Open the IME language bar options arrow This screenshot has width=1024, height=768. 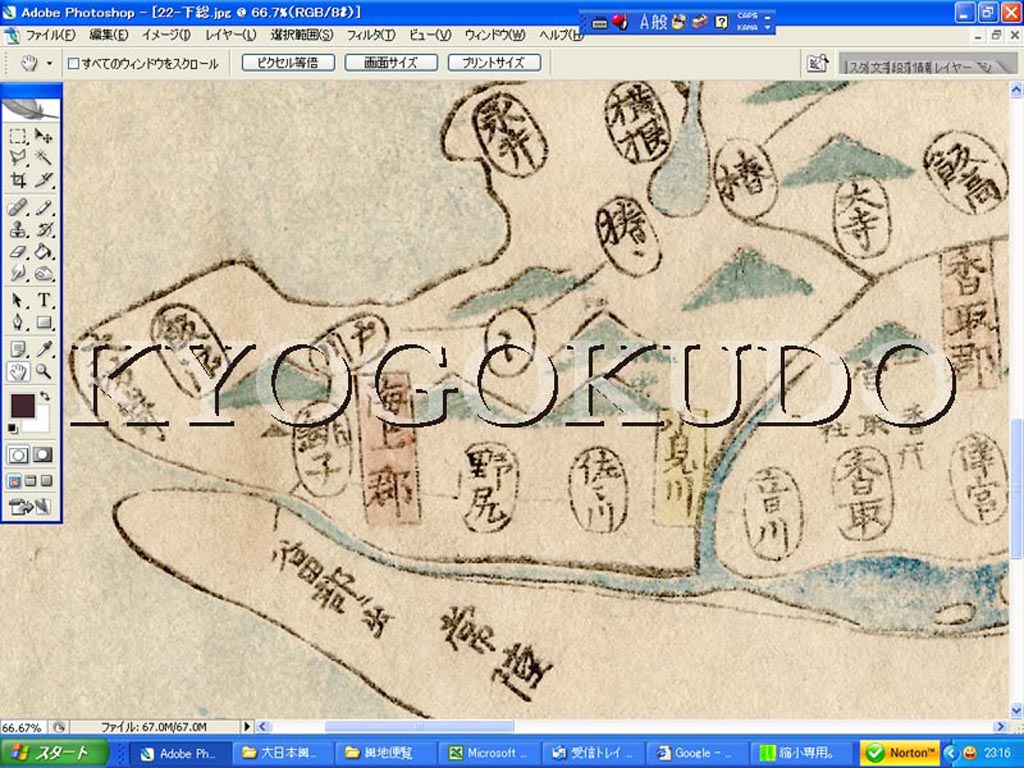pyautogui.click(x=768, y=27)
